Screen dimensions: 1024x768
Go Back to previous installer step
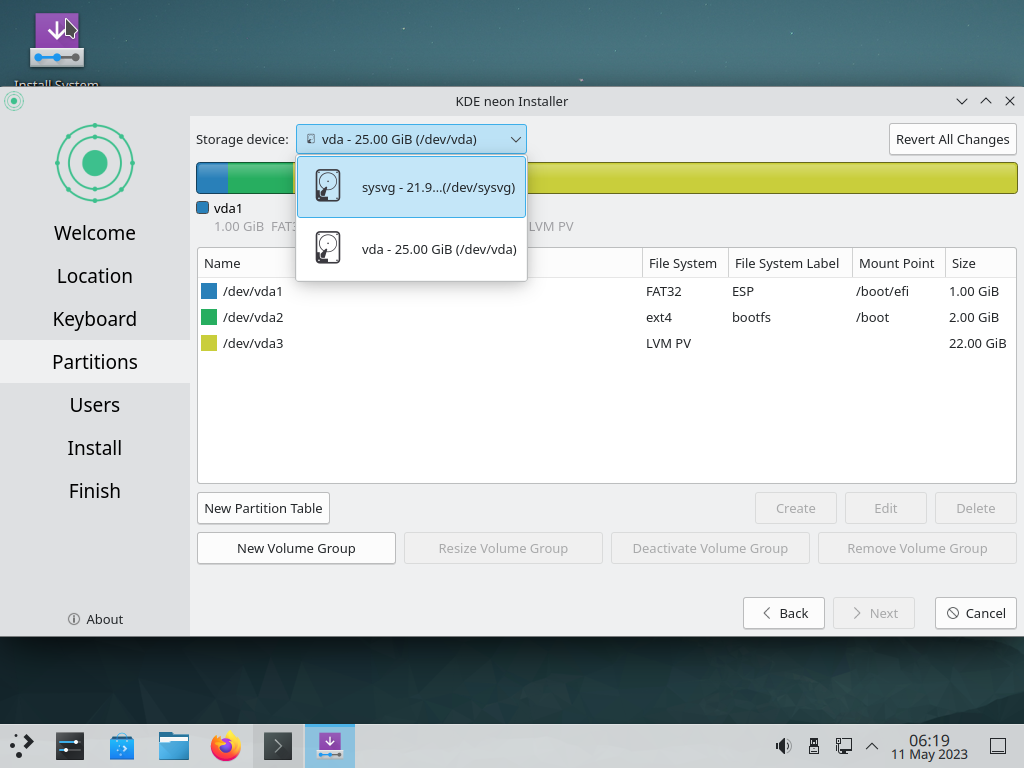pyautogui.click(x=784, y=613)
